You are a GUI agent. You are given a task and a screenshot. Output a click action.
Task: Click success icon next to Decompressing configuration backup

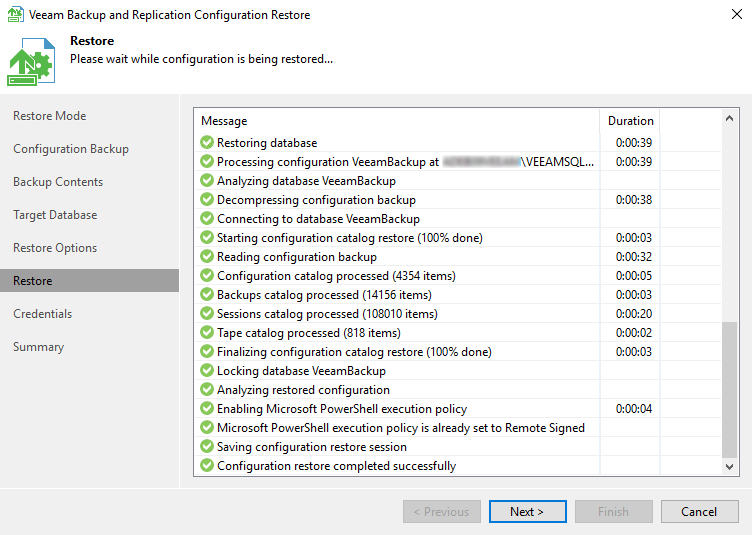[207, 200]
